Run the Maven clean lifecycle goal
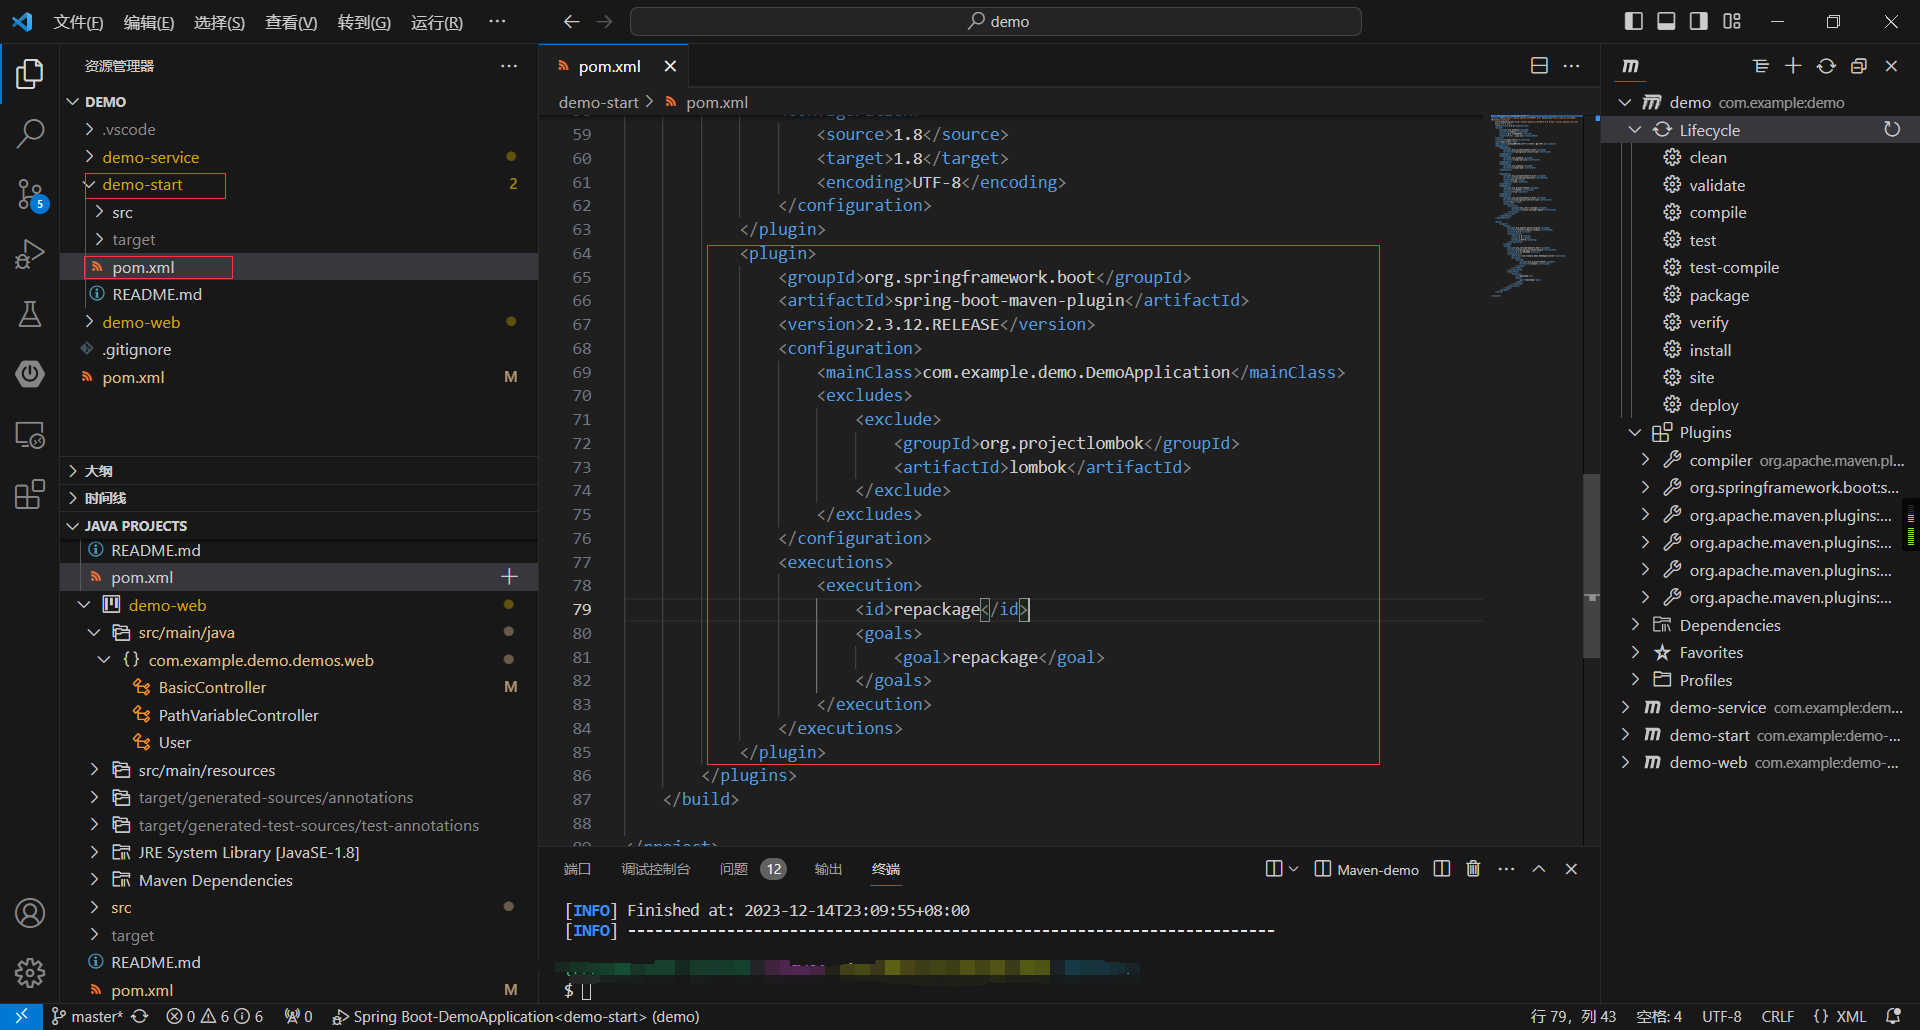This screenshot has width=1920, height=1030. click(1707, 158)
